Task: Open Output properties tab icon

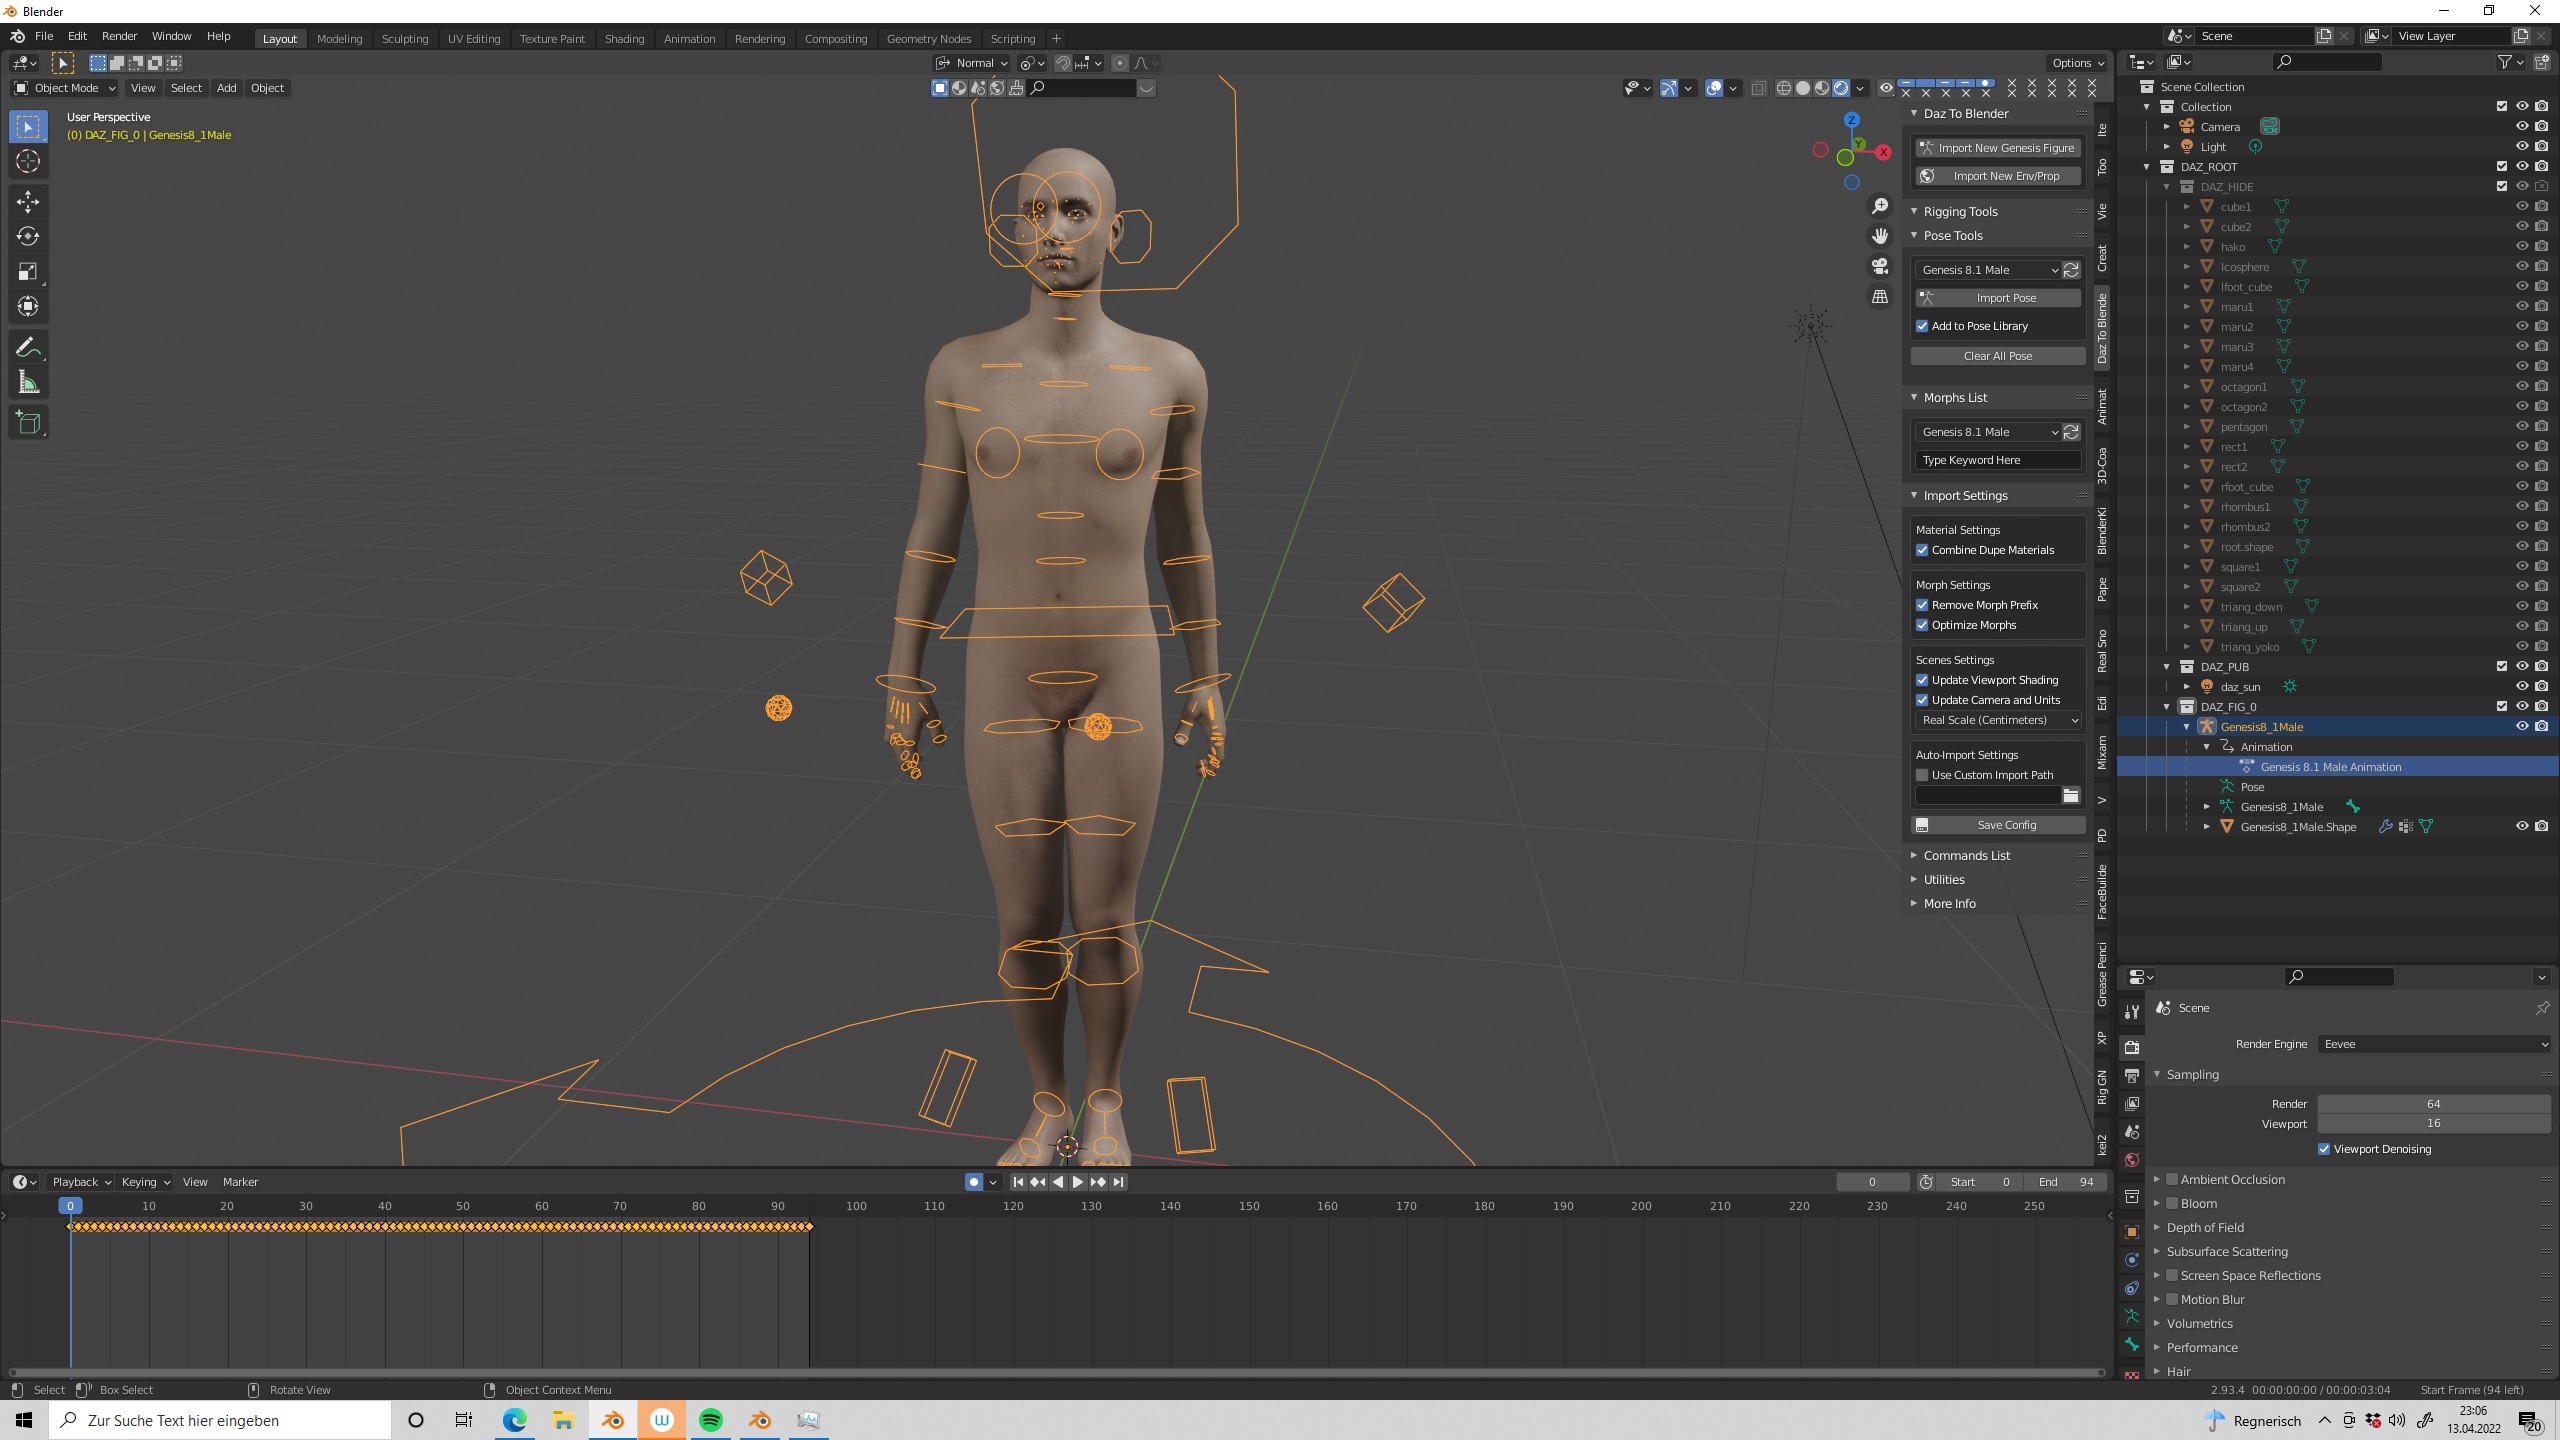Action: (x=2132, y=1075)
